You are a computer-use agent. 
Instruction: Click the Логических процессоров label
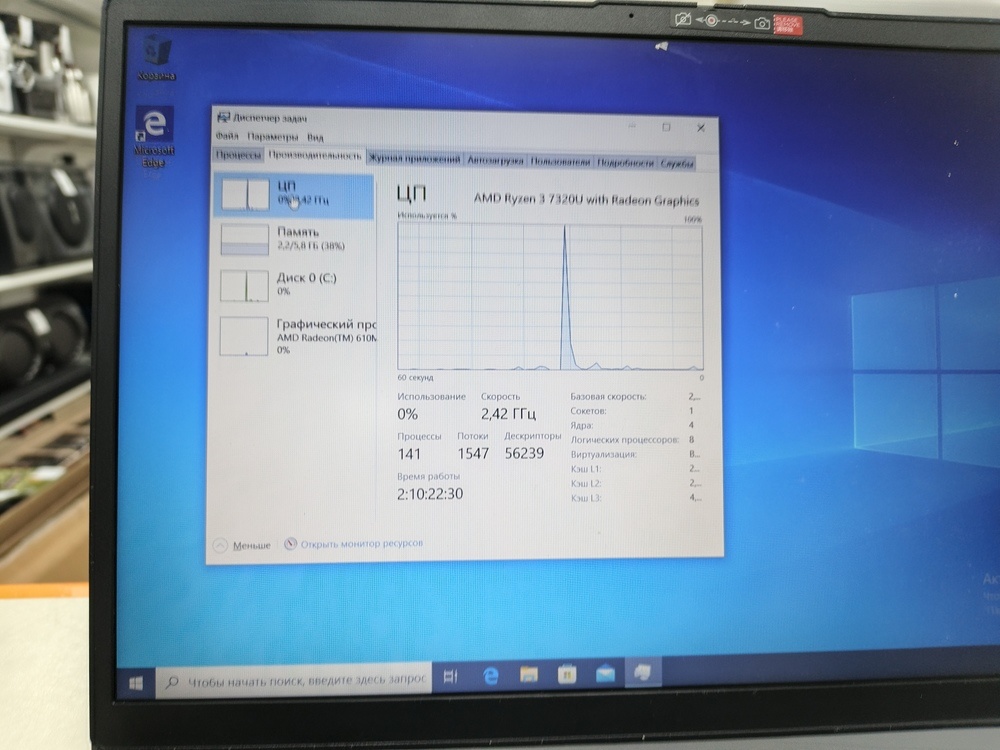pos(624,440)
